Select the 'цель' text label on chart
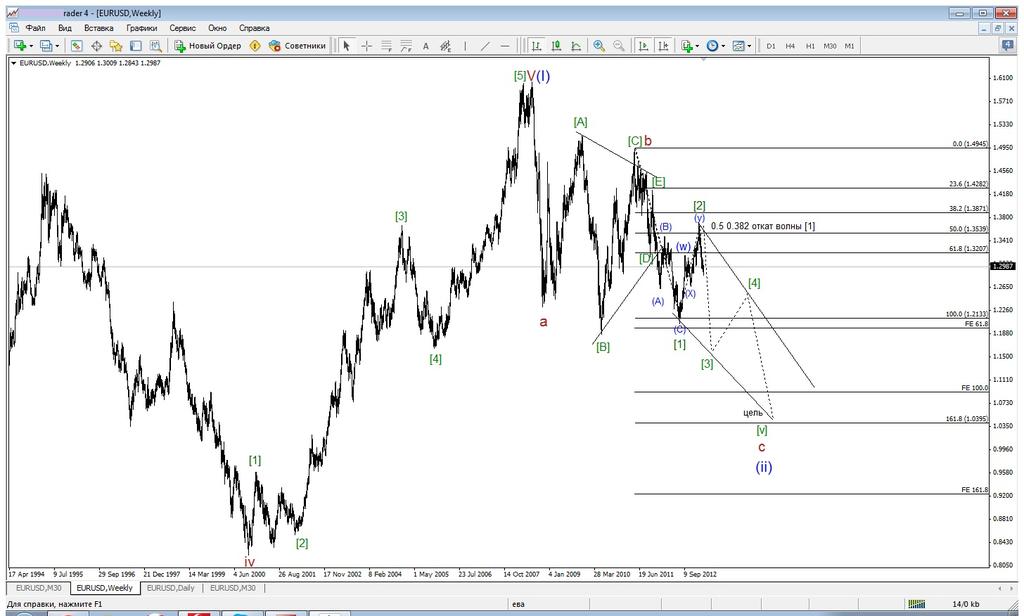Image resolution: width=1024 pixels, height=616 pixels. 752,413
